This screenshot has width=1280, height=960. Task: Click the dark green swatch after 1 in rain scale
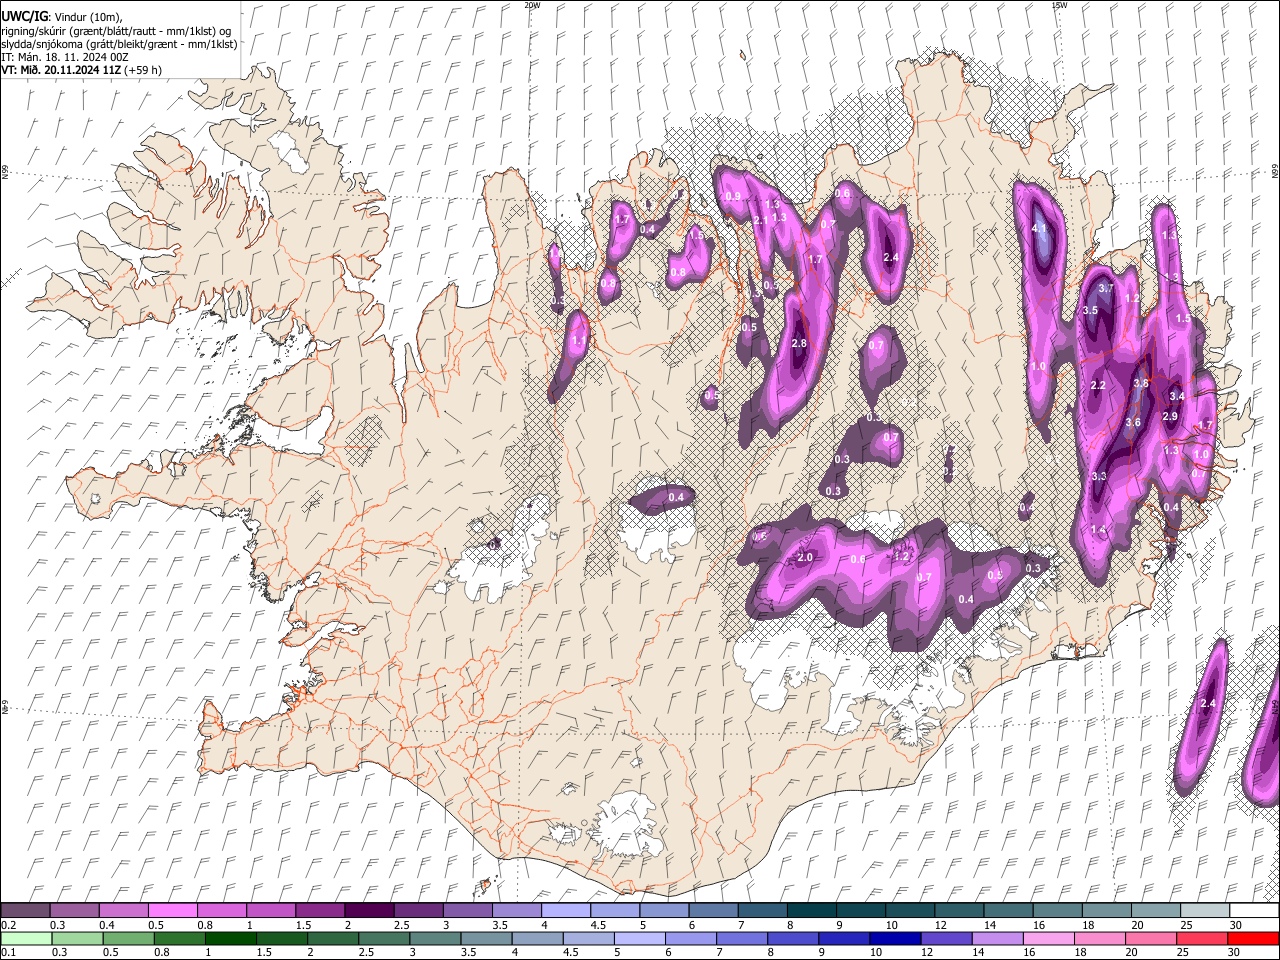[x=230, y=938]
